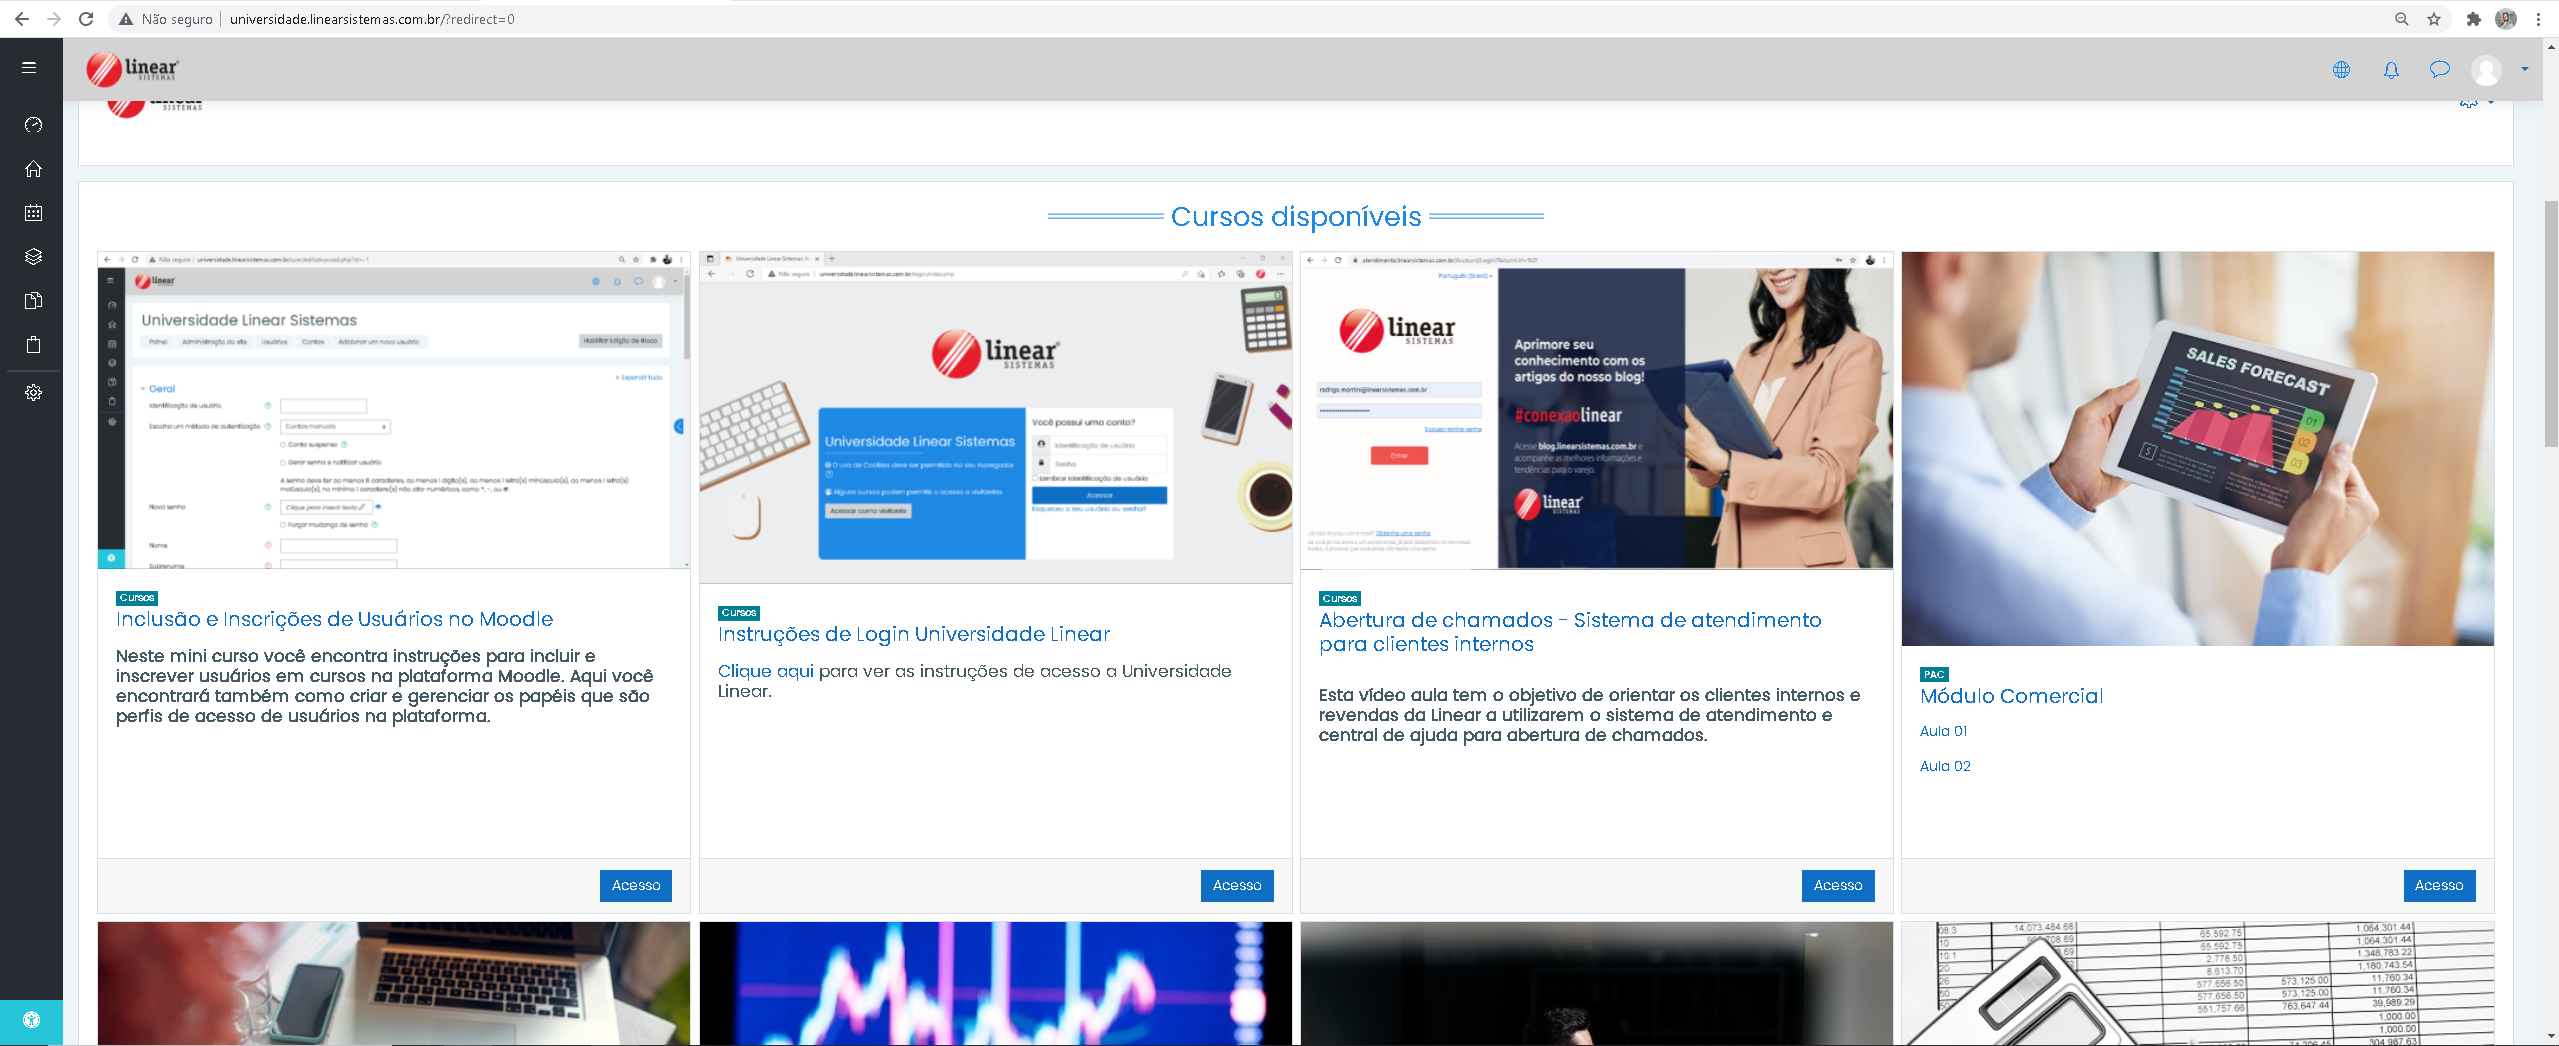Click the Sales Forecast tablet thumbnail

(x=2198, y=448)
